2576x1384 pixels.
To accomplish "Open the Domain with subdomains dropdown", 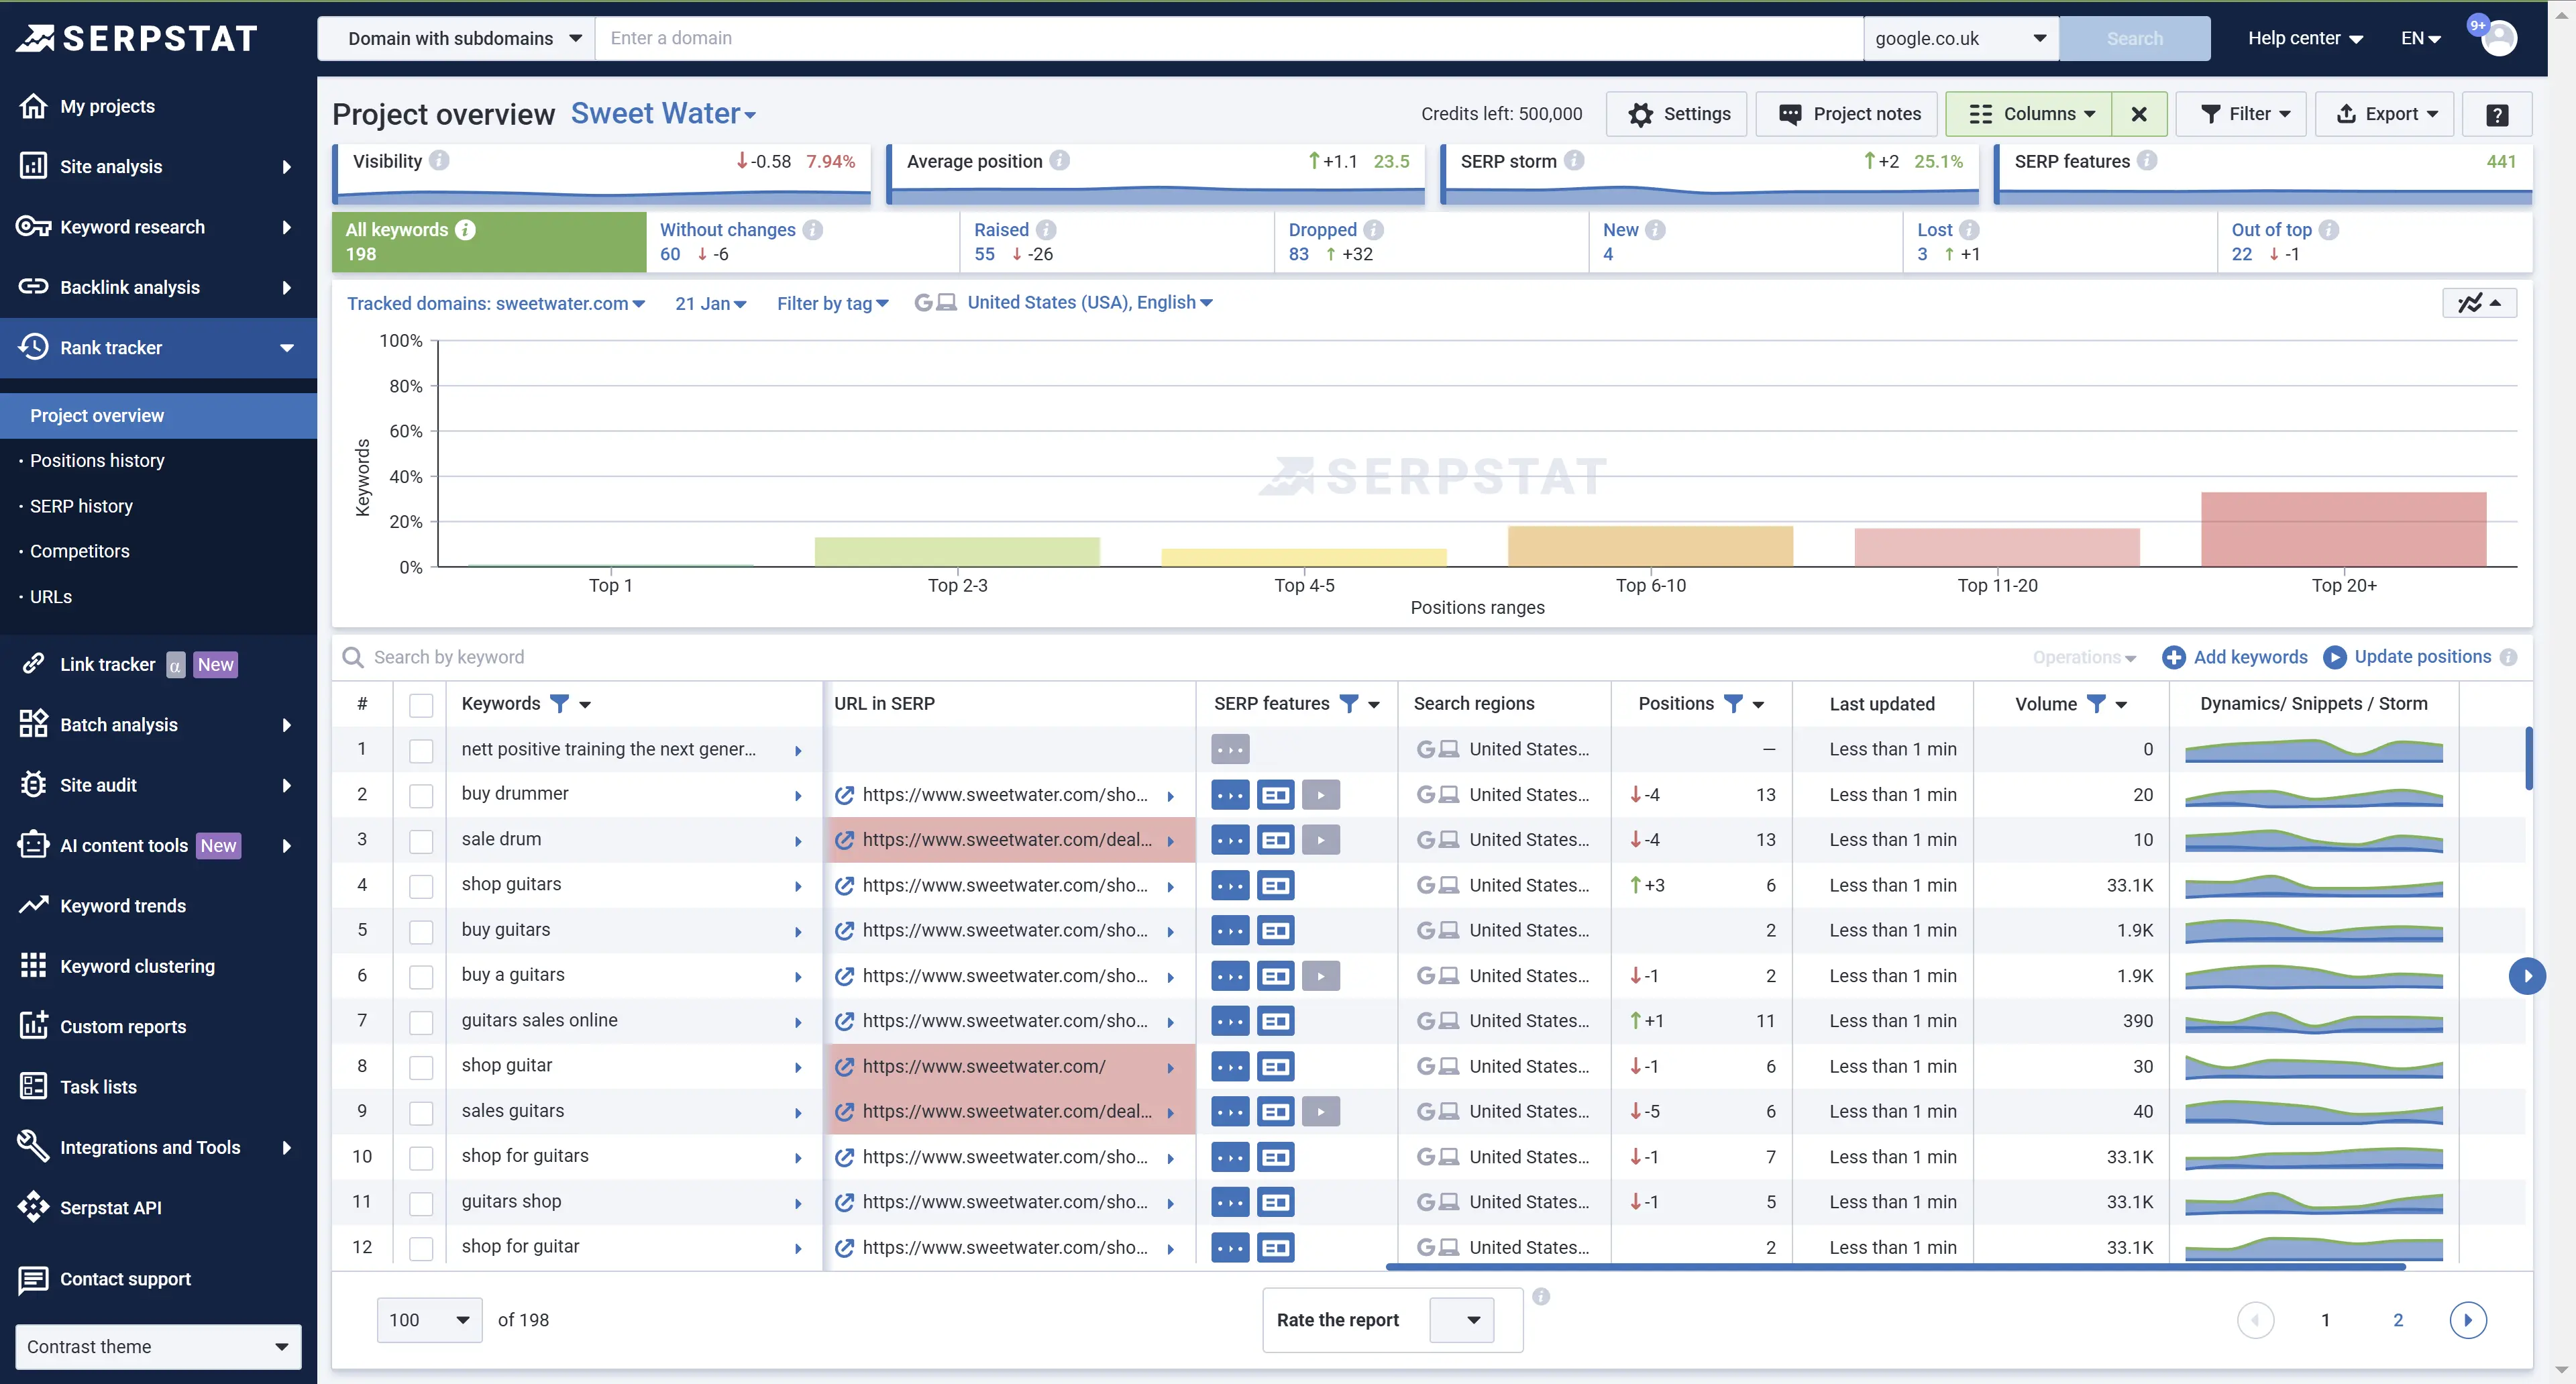I will click(456, 38).
